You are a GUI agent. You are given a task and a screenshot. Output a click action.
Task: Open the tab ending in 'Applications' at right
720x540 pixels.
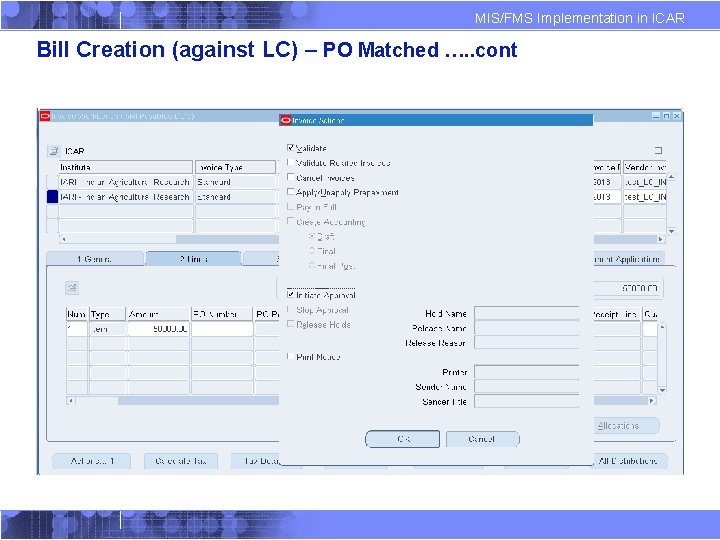[628, 259]
